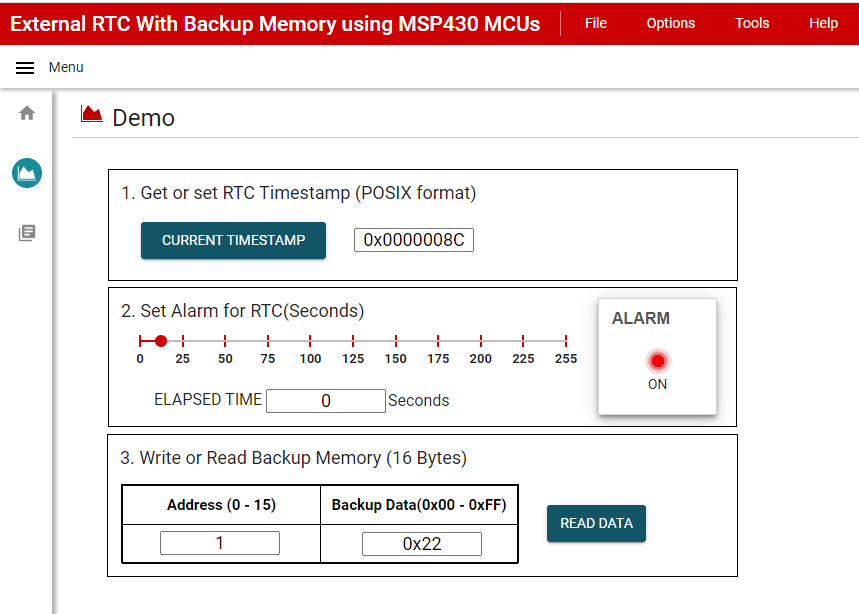Image resolution: width=859 pixels, height=614 pixels.
Task: Click the 255 mark on alarm slider
Action: click(566, 341)
